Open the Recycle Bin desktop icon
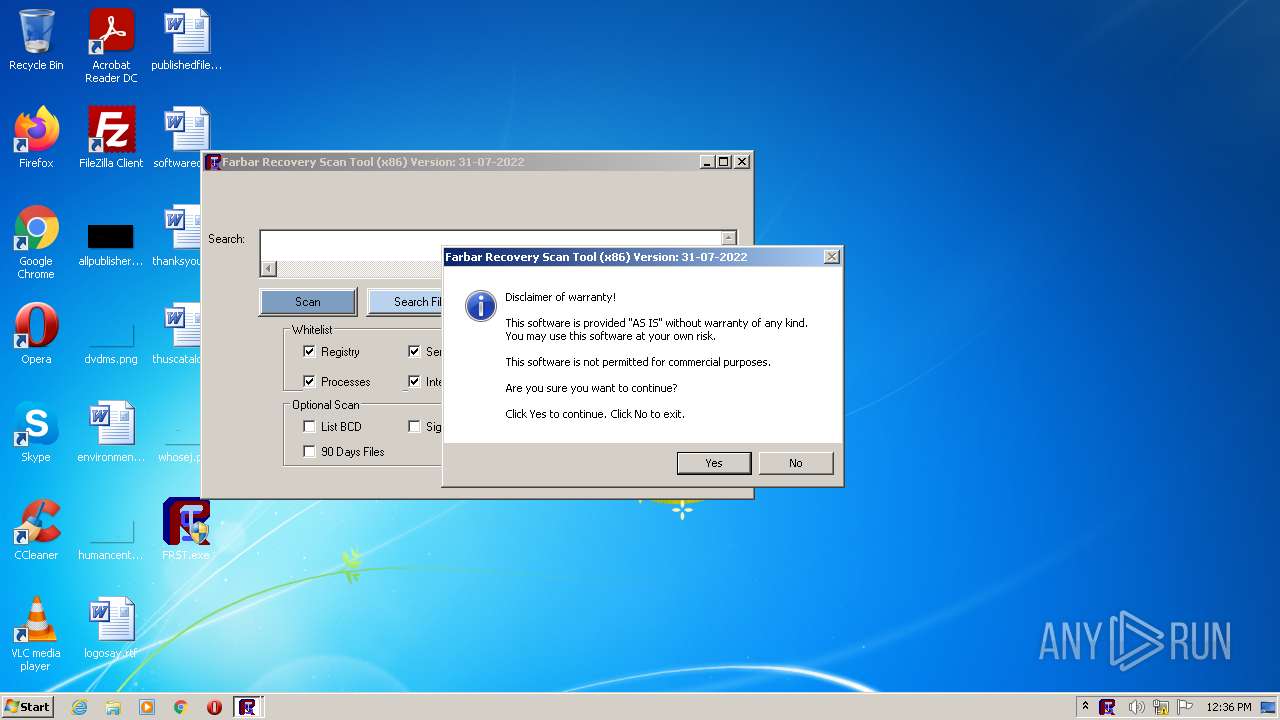The height and width of the screenshot is (720, 1280). click(36, 41)
